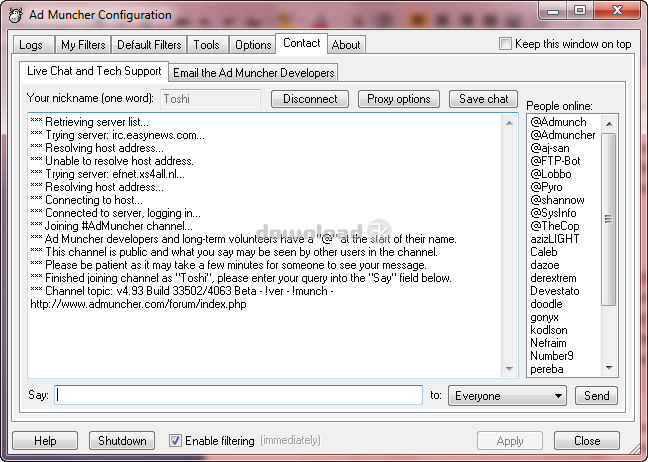Click the 'Connected to server, logging in' line
The height and width of the screenshot is (462, 648).
115,213
